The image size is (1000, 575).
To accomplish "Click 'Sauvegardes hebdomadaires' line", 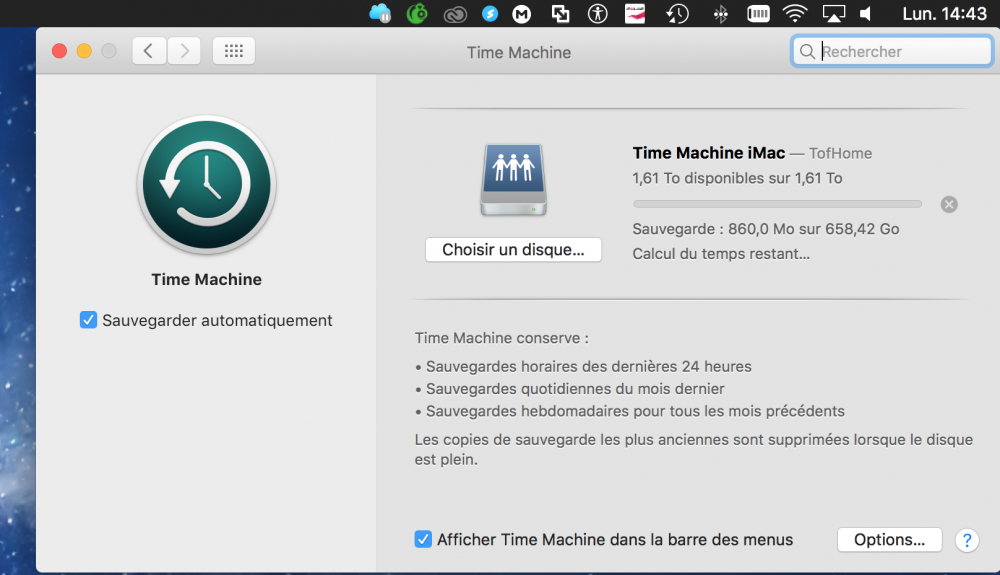I will pyautogui.click(x=635, y=411).
